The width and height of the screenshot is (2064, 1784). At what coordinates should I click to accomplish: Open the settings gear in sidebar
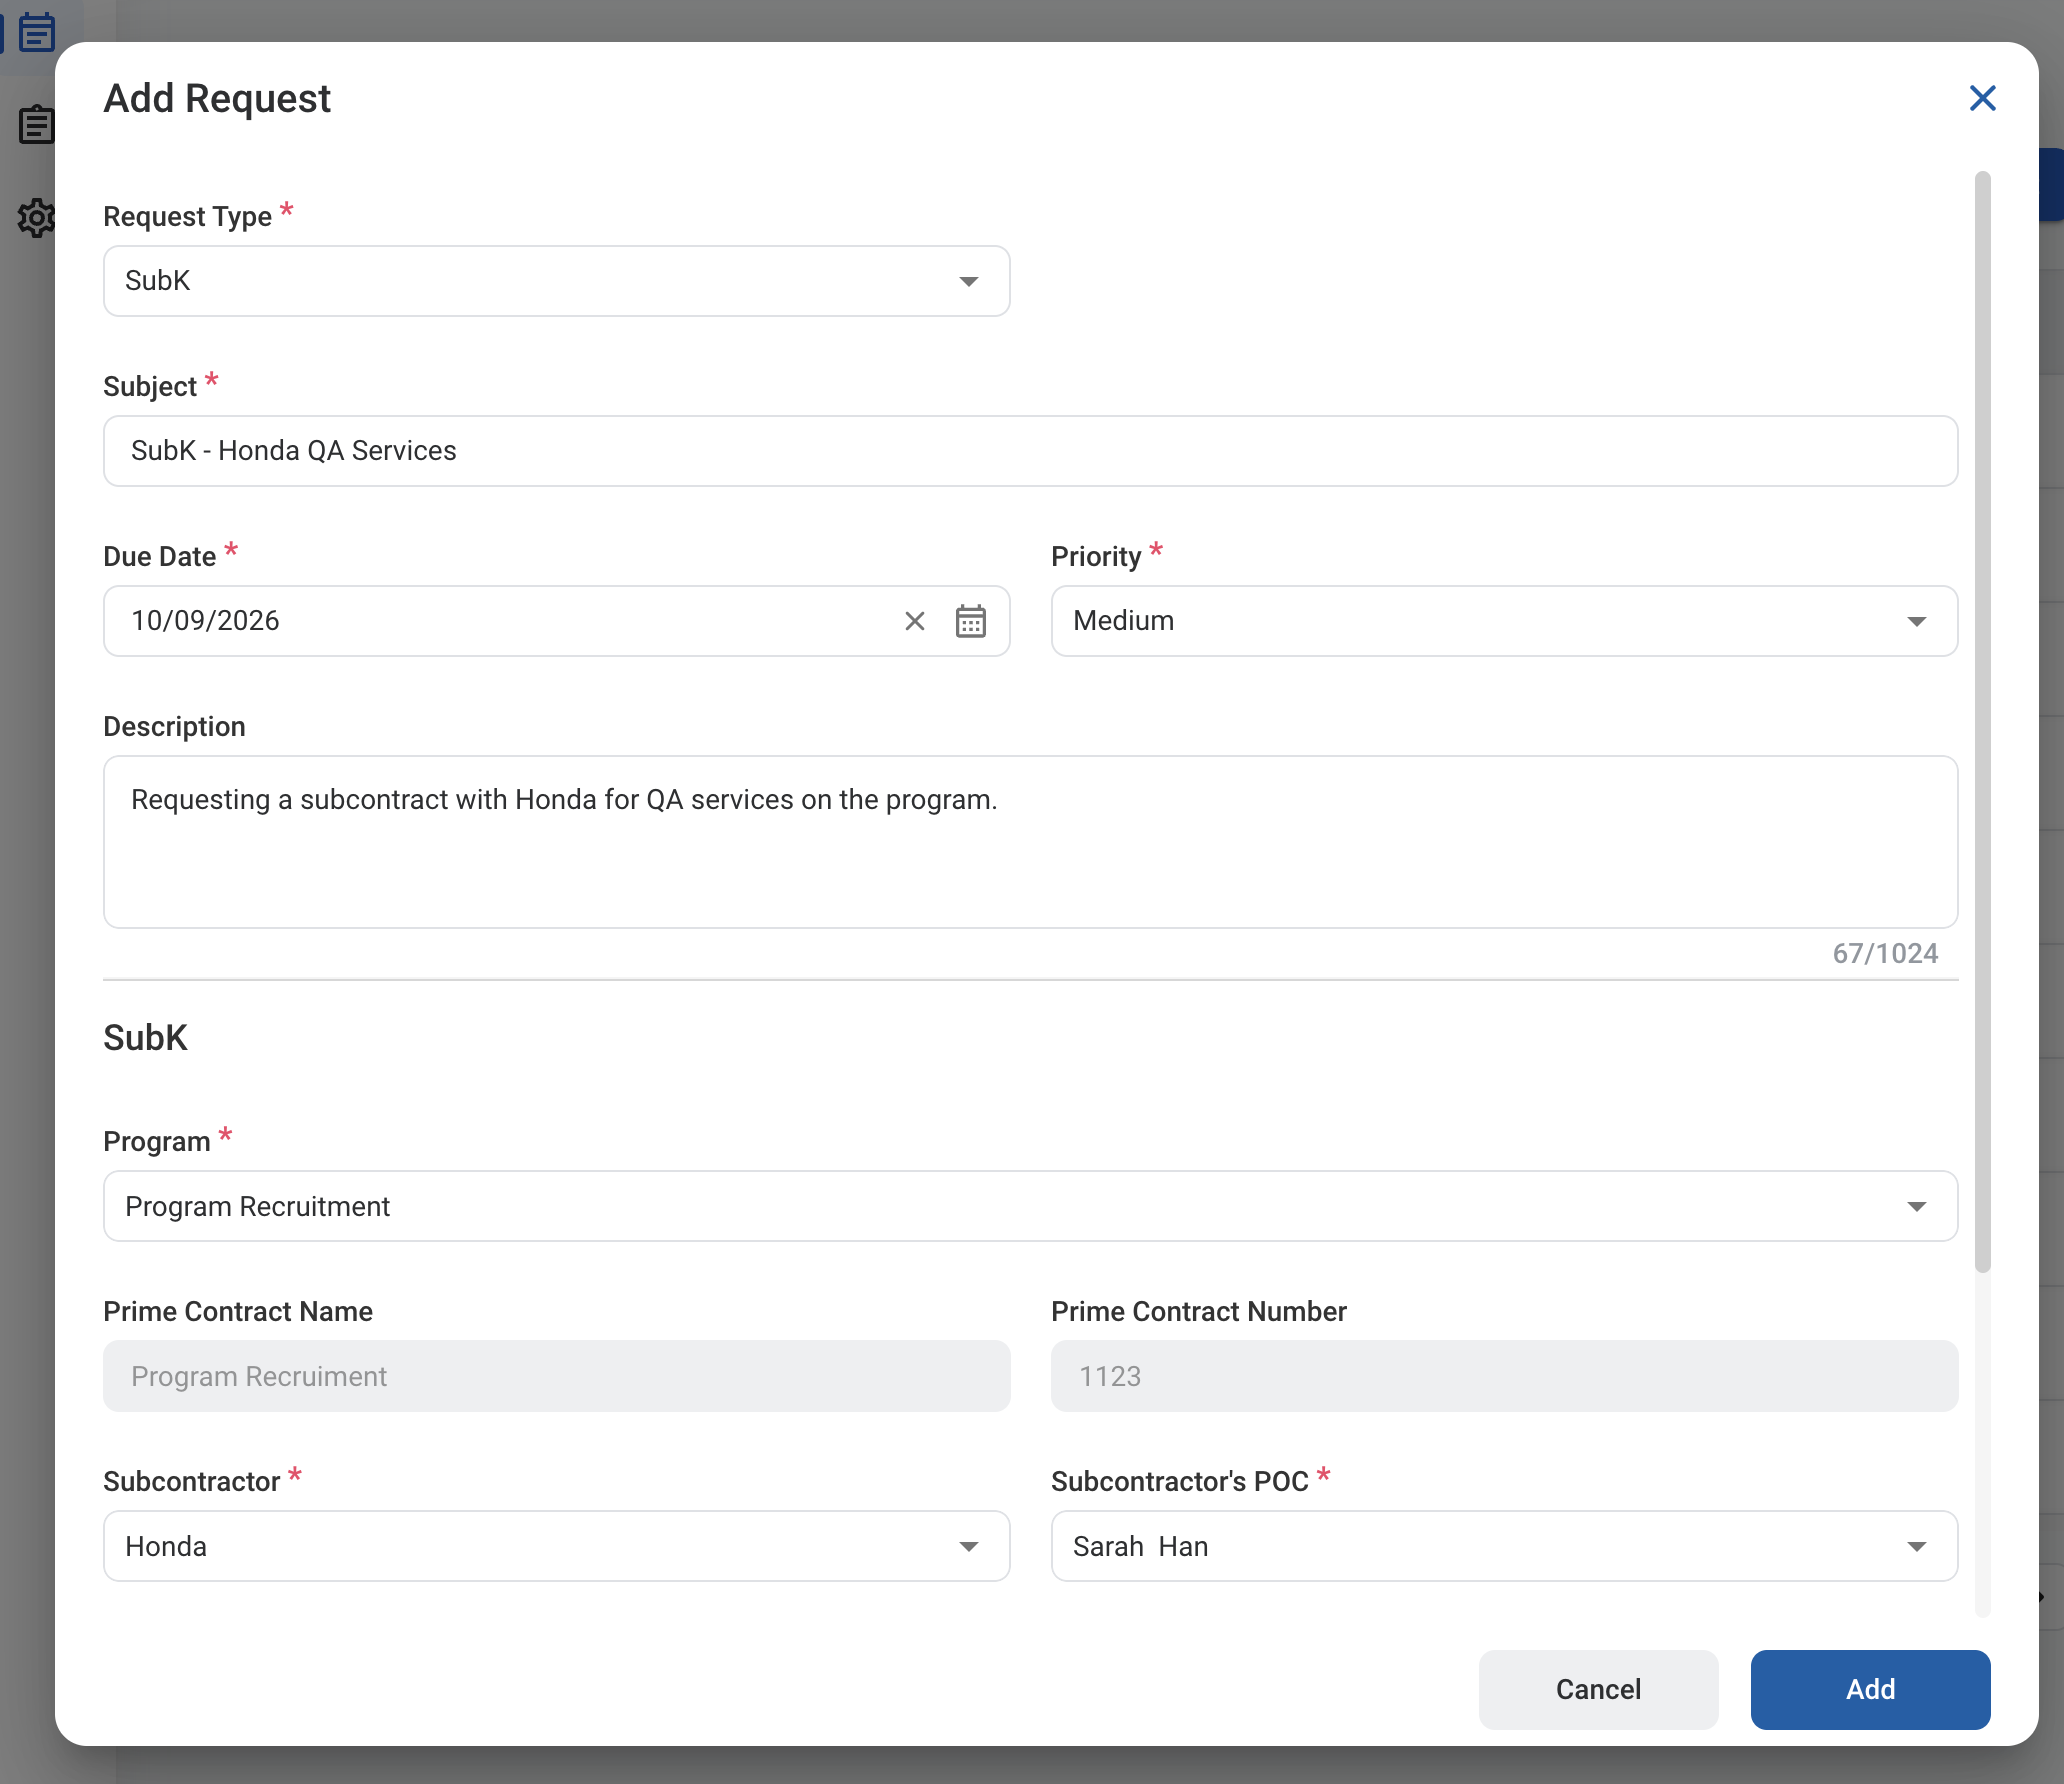point(37,218)
